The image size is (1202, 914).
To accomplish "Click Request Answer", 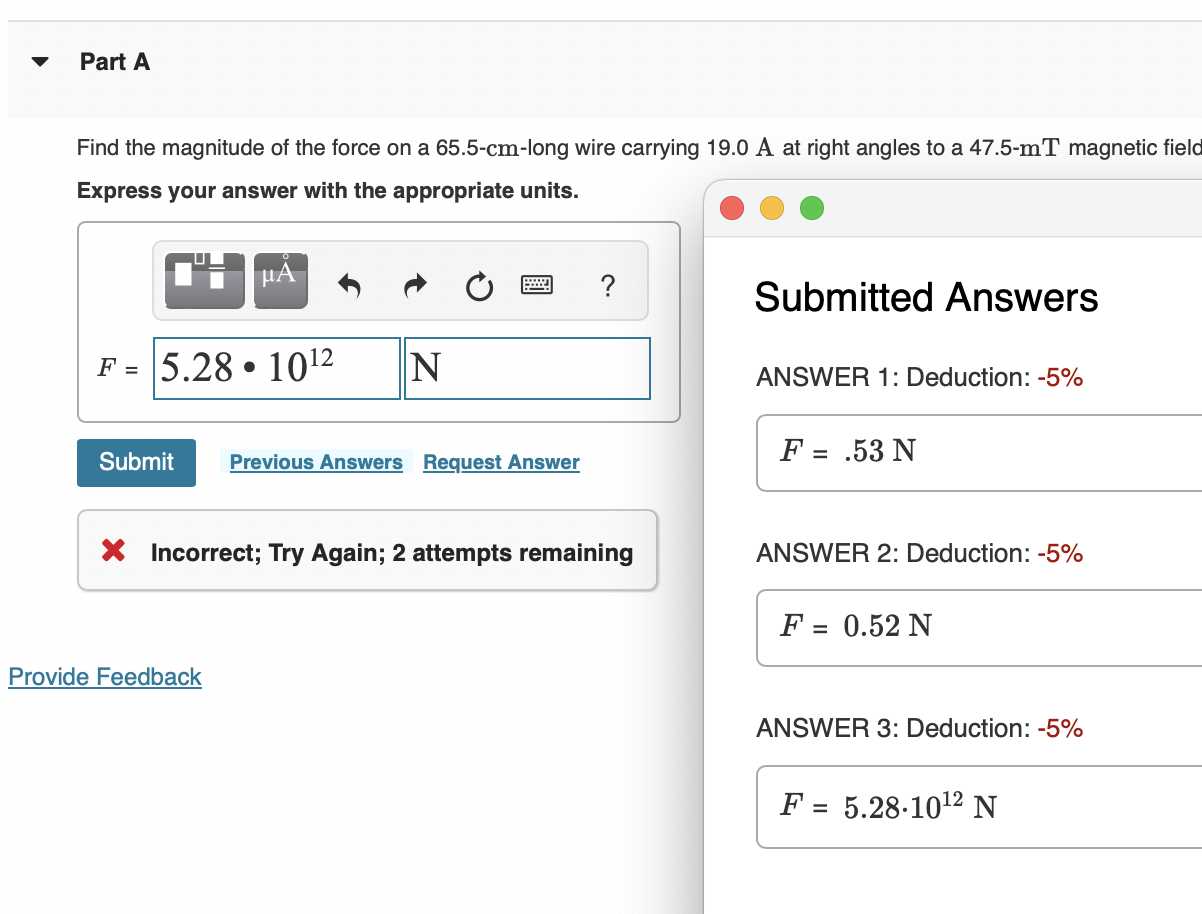I will pos(501,462).
